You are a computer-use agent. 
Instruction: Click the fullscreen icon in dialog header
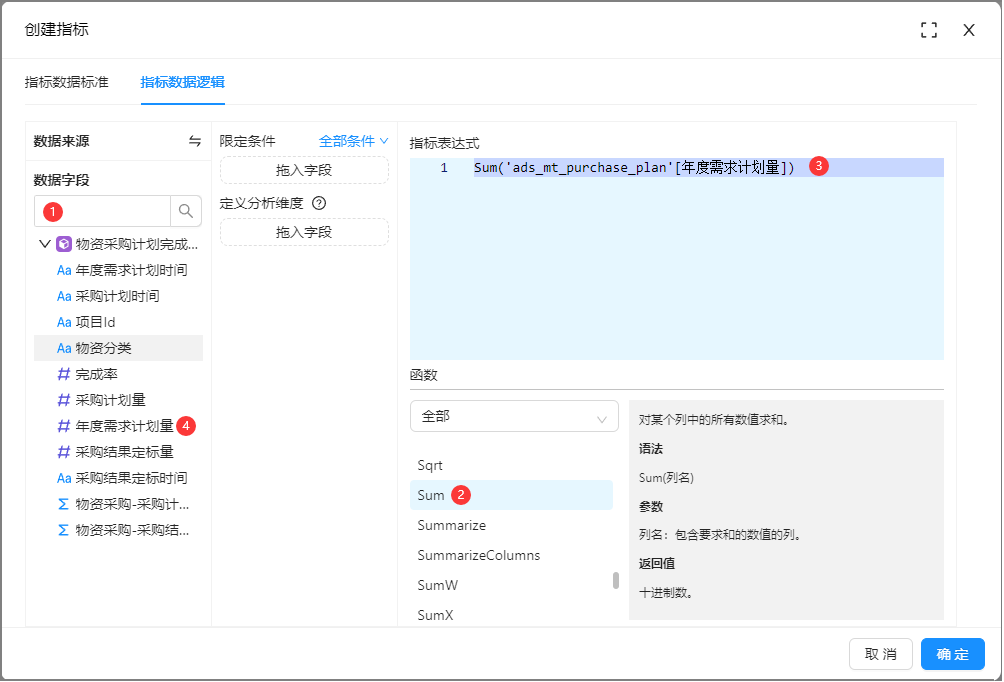[929, 30]
